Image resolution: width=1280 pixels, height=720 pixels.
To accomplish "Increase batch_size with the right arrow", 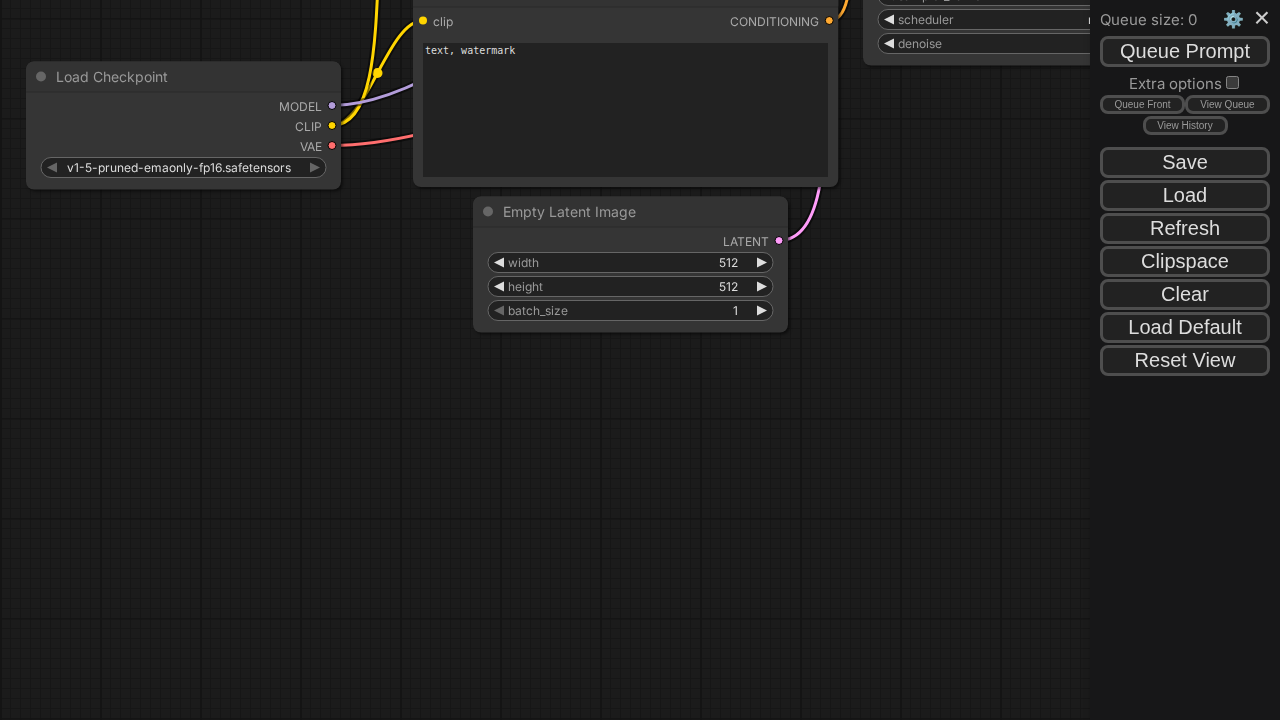I will point(761,311).
